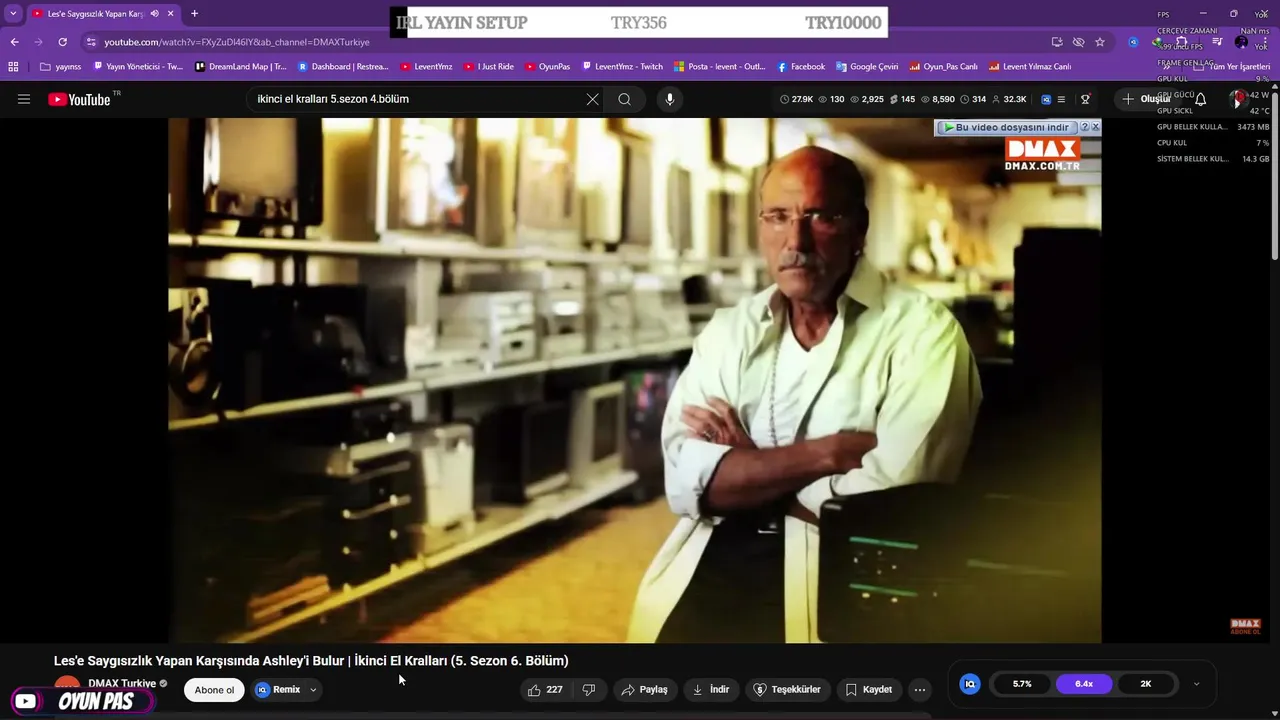Open YouTube notifications bell
This screenshot has width=1280, height=720.
(1200, 99)
